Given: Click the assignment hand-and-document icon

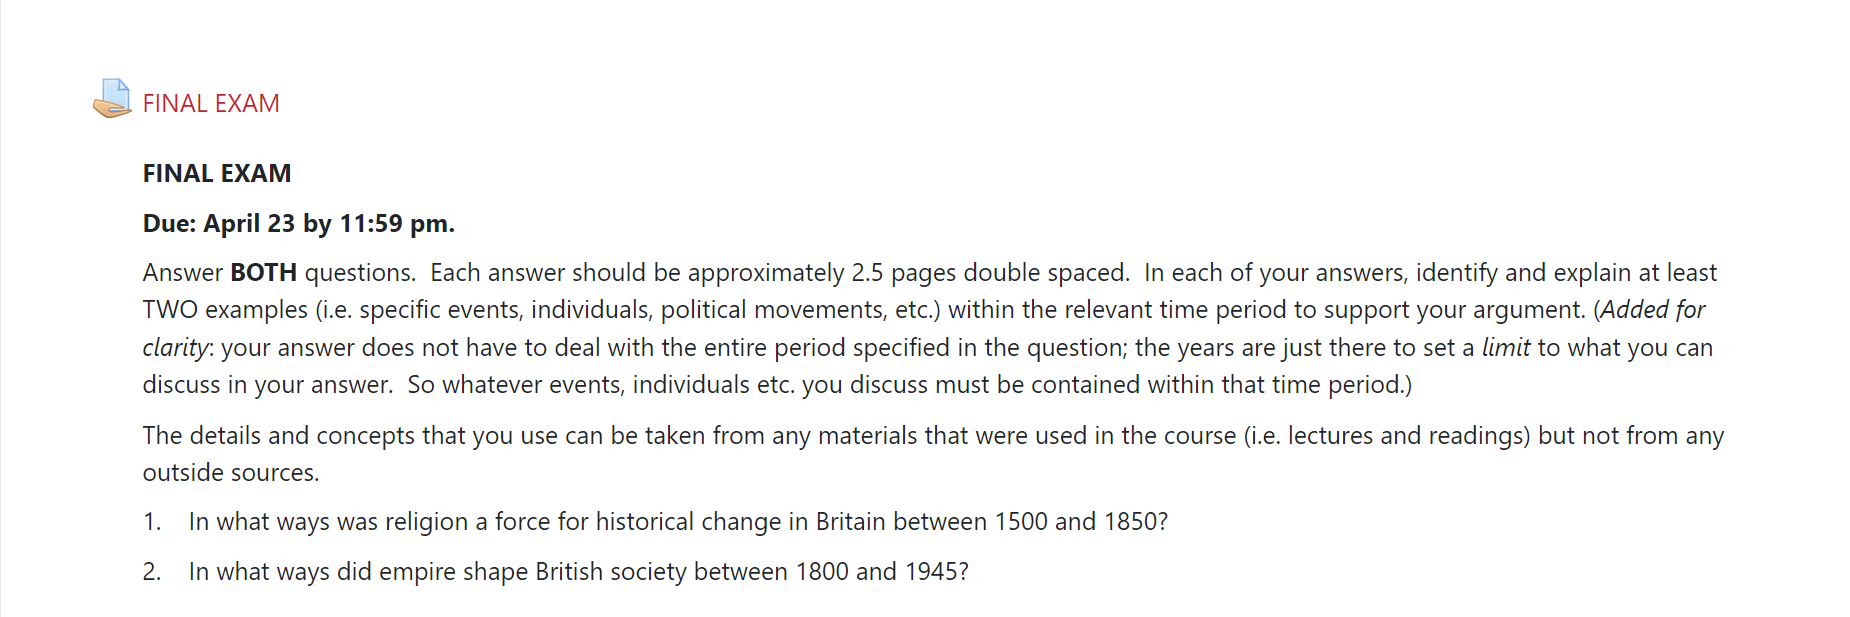Looking at the screenshot, I should pos(112,99).
